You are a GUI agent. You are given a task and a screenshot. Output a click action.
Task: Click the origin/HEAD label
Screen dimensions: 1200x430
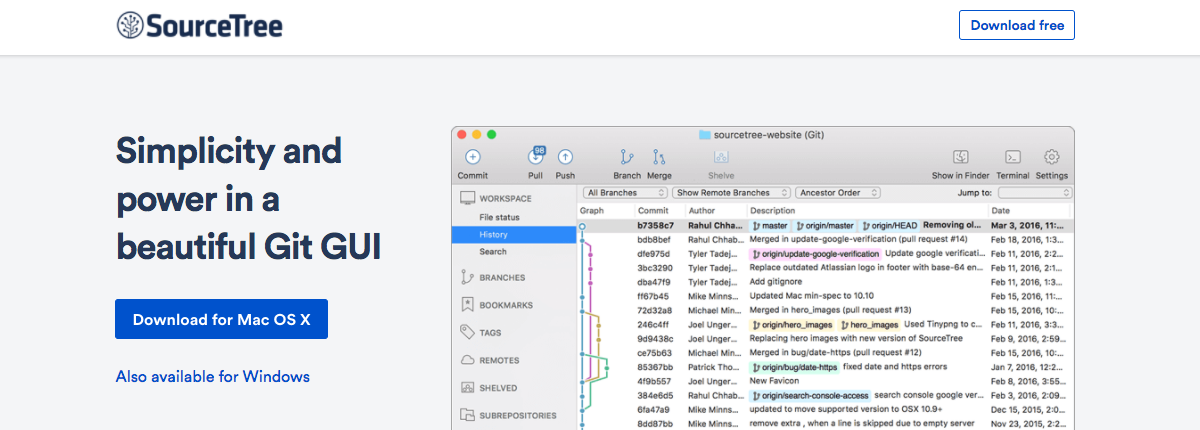pyautogui.click(x=889, y=226)
